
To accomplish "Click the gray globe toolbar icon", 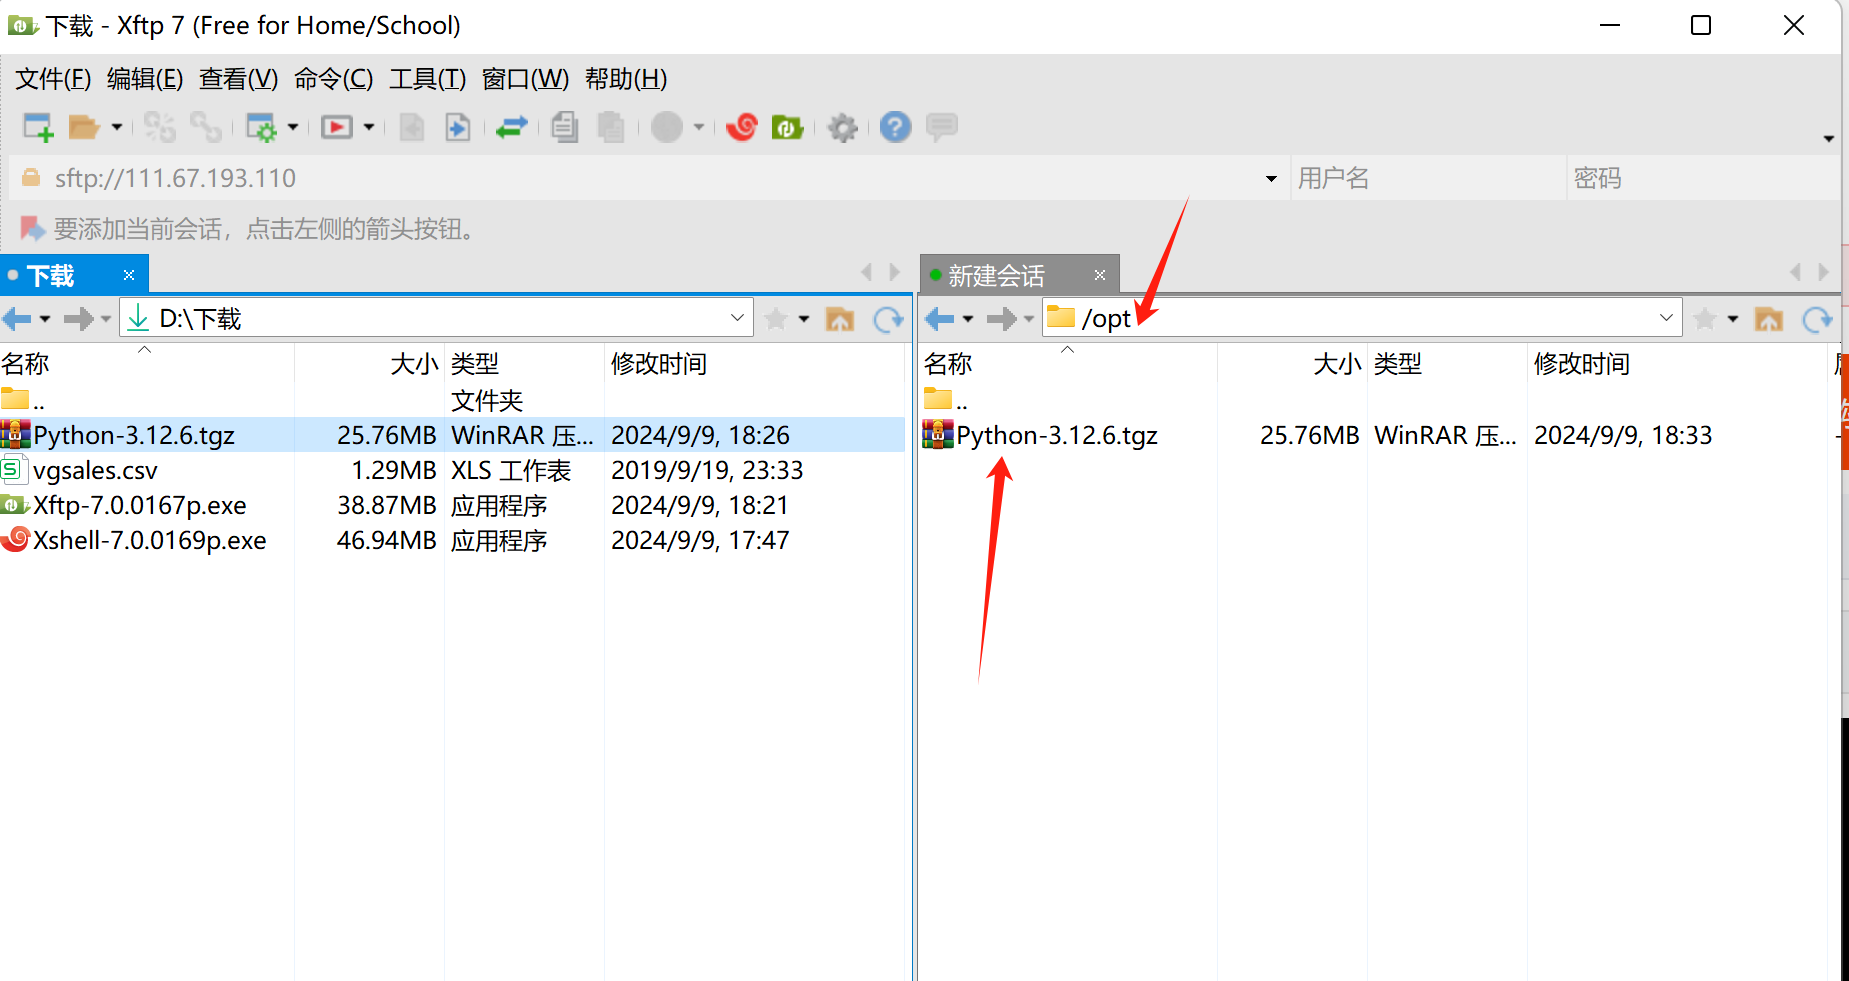I will [x=667, y=127].
